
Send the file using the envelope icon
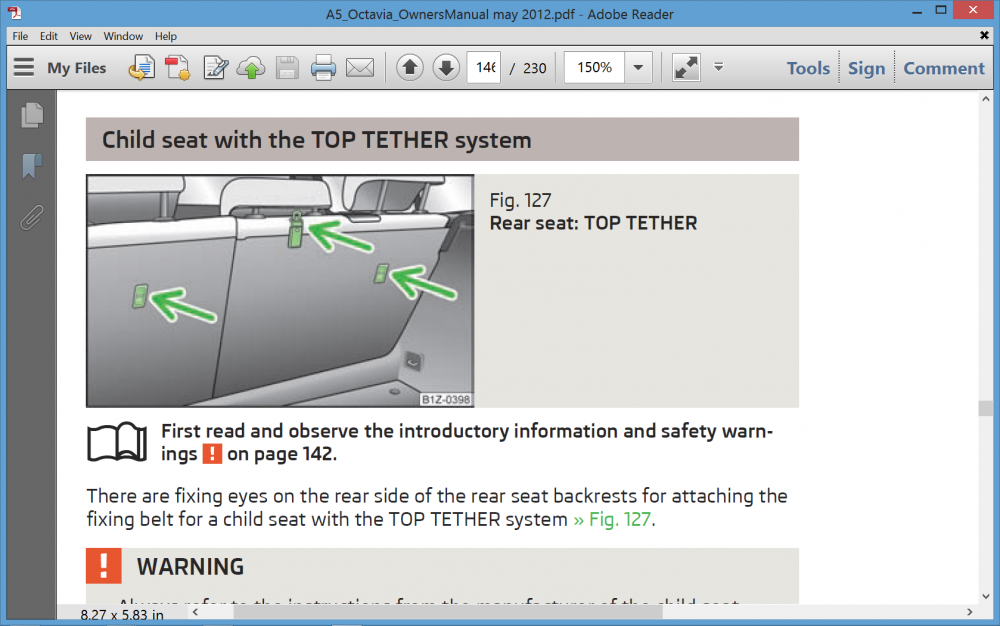360,68
